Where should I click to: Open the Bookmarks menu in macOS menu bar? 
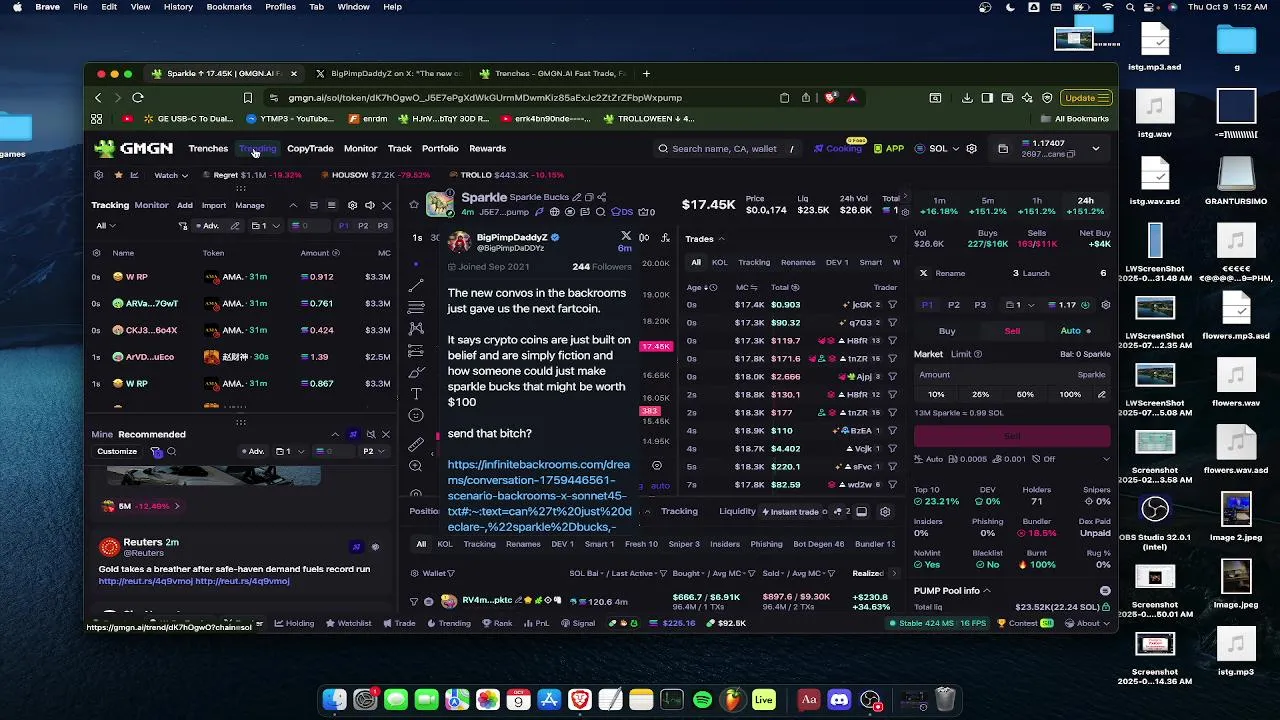229,7
